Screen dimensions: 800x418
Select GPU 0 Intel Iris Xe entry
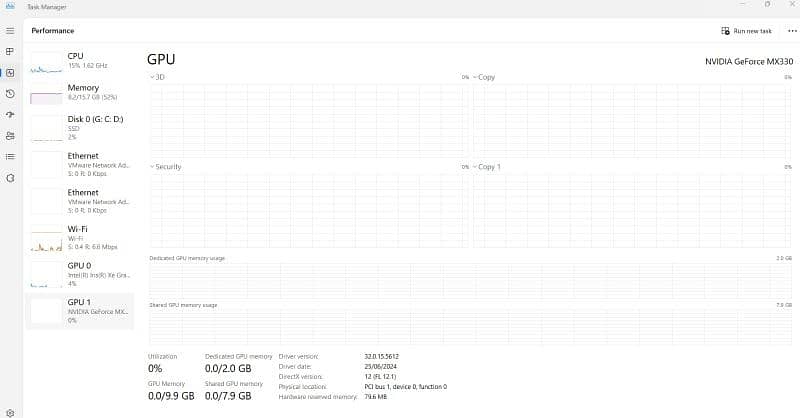click(80, 273)
